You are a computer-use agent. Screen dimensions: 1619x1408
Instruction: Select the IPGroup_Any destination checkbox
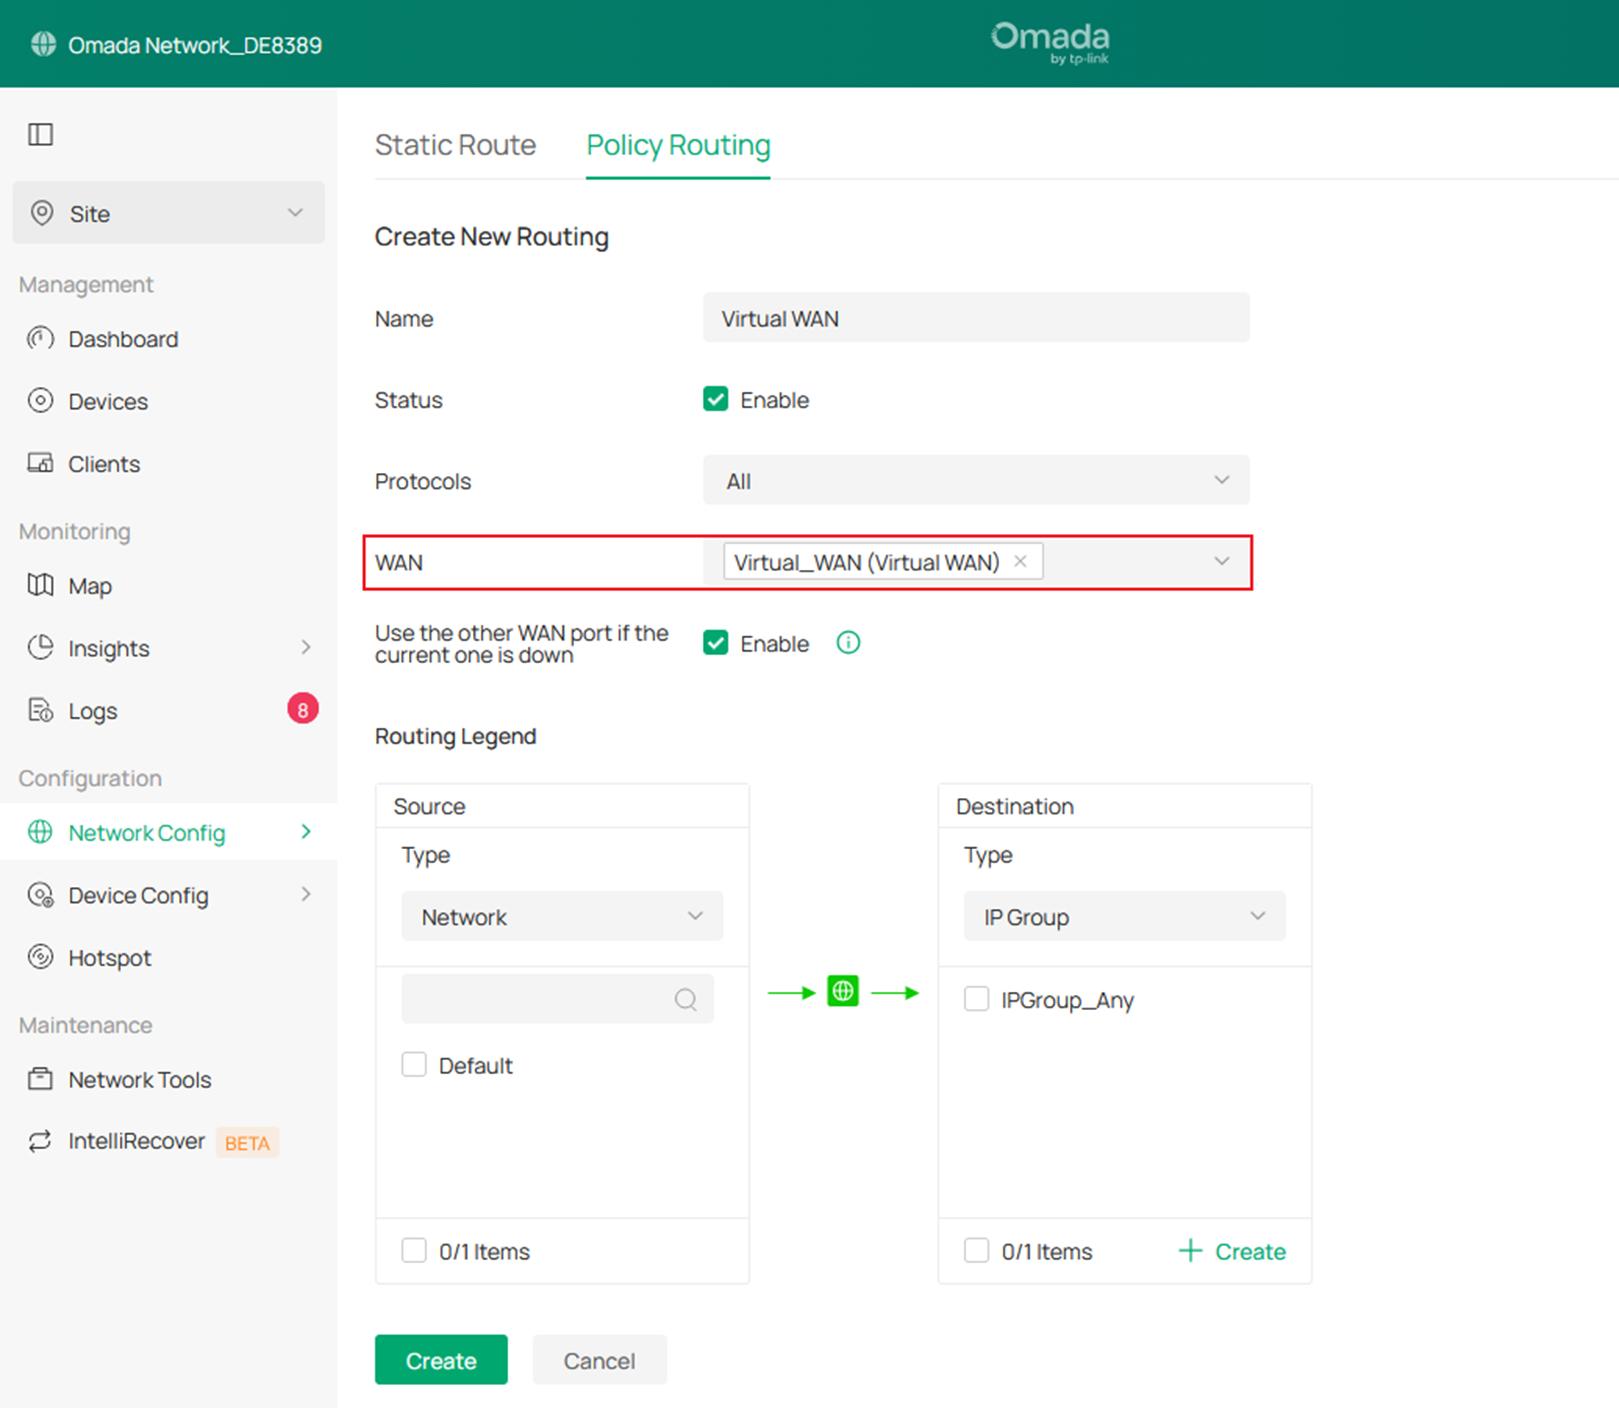pyautogui.click(x=976, y=998)
